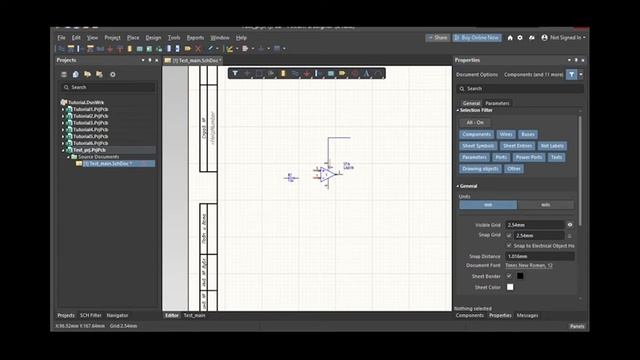Open the Not Signed In account dropdown

click(x=564, y=38)
